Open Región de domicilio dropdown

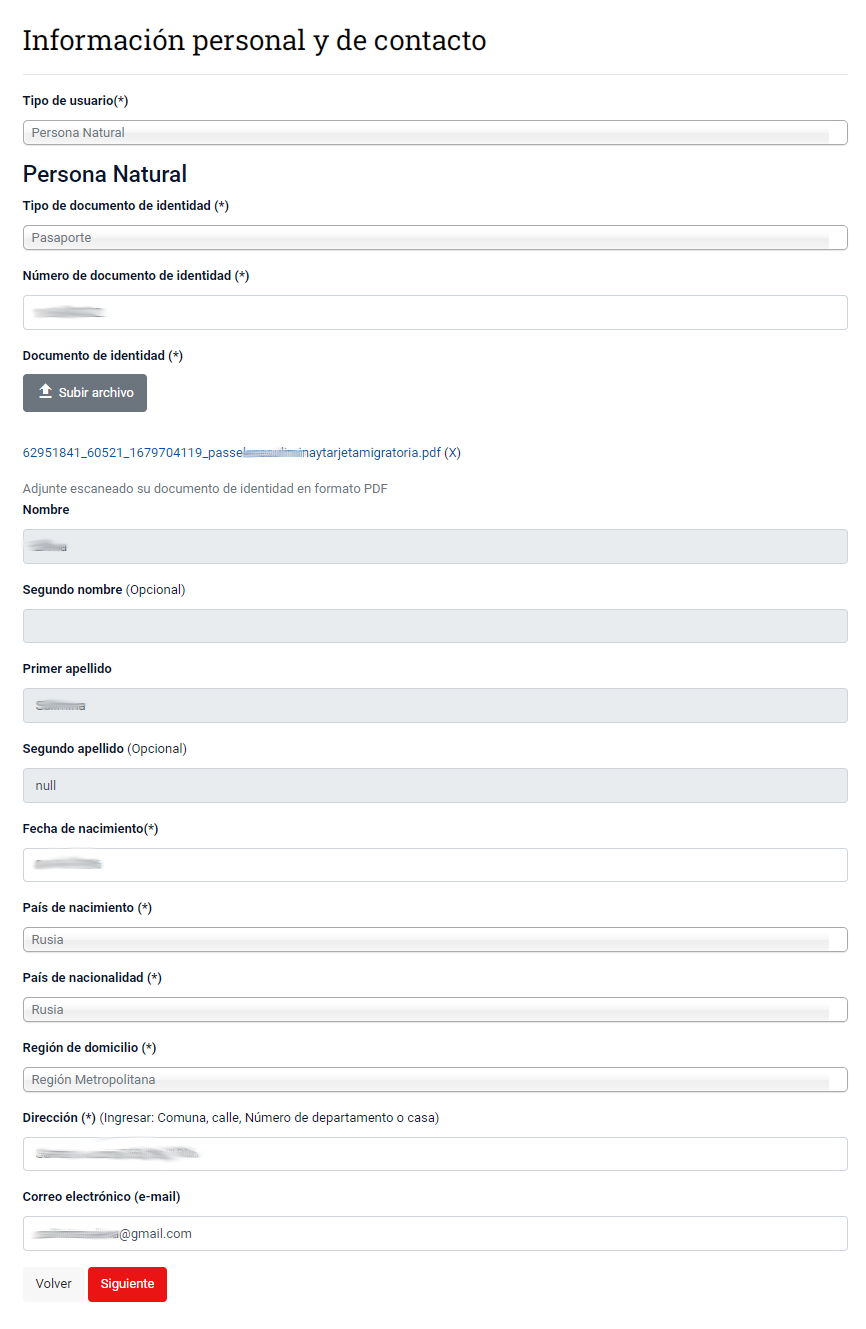(x=434, y=1080)
